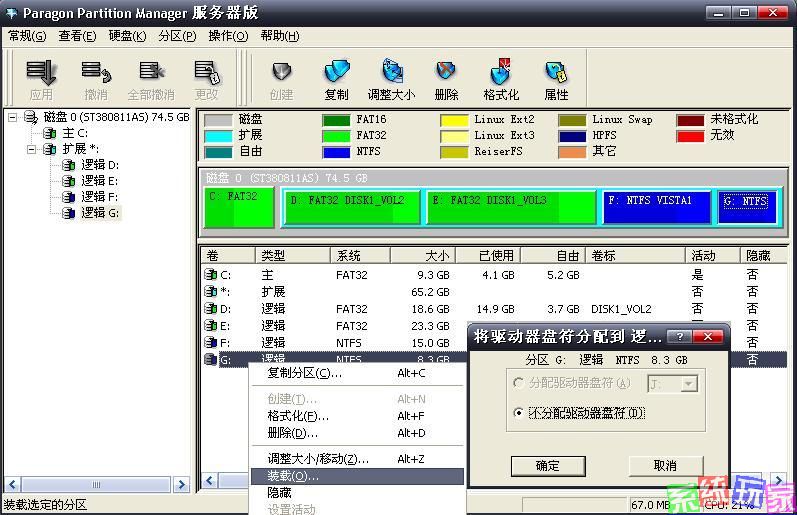Viewport: 797px width, 515px height.
Task: Choose 格式化(F)... from context menu
Action: coord(358,416)
